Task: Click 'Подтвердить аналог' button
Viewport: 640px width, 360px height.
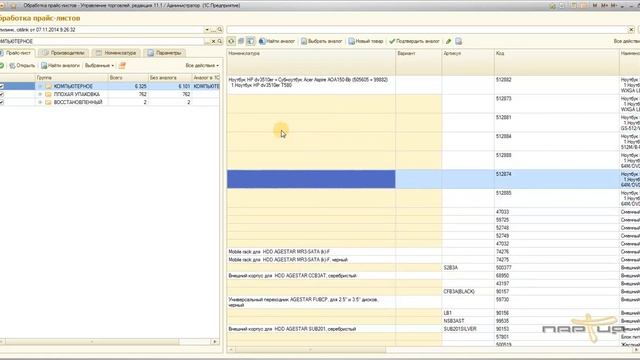Action: 414,41
